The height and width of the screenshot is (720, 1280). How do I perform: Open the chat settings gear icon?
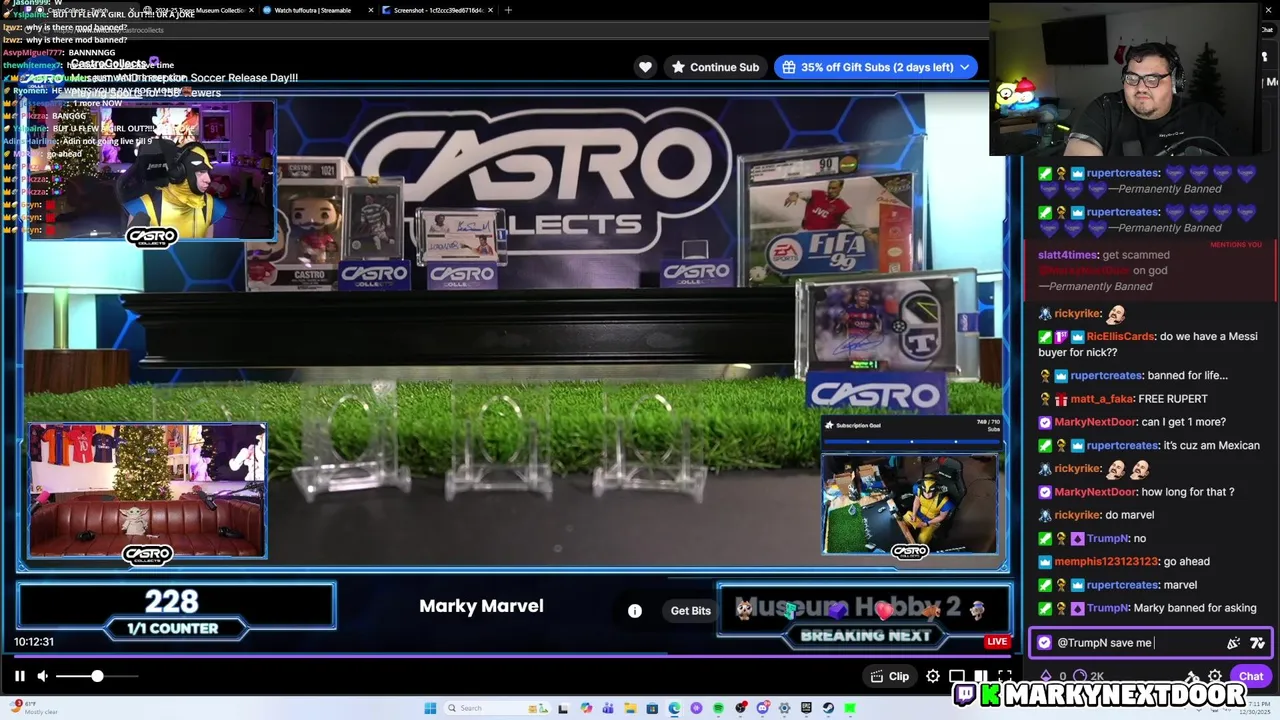(x=1214, y=676)
